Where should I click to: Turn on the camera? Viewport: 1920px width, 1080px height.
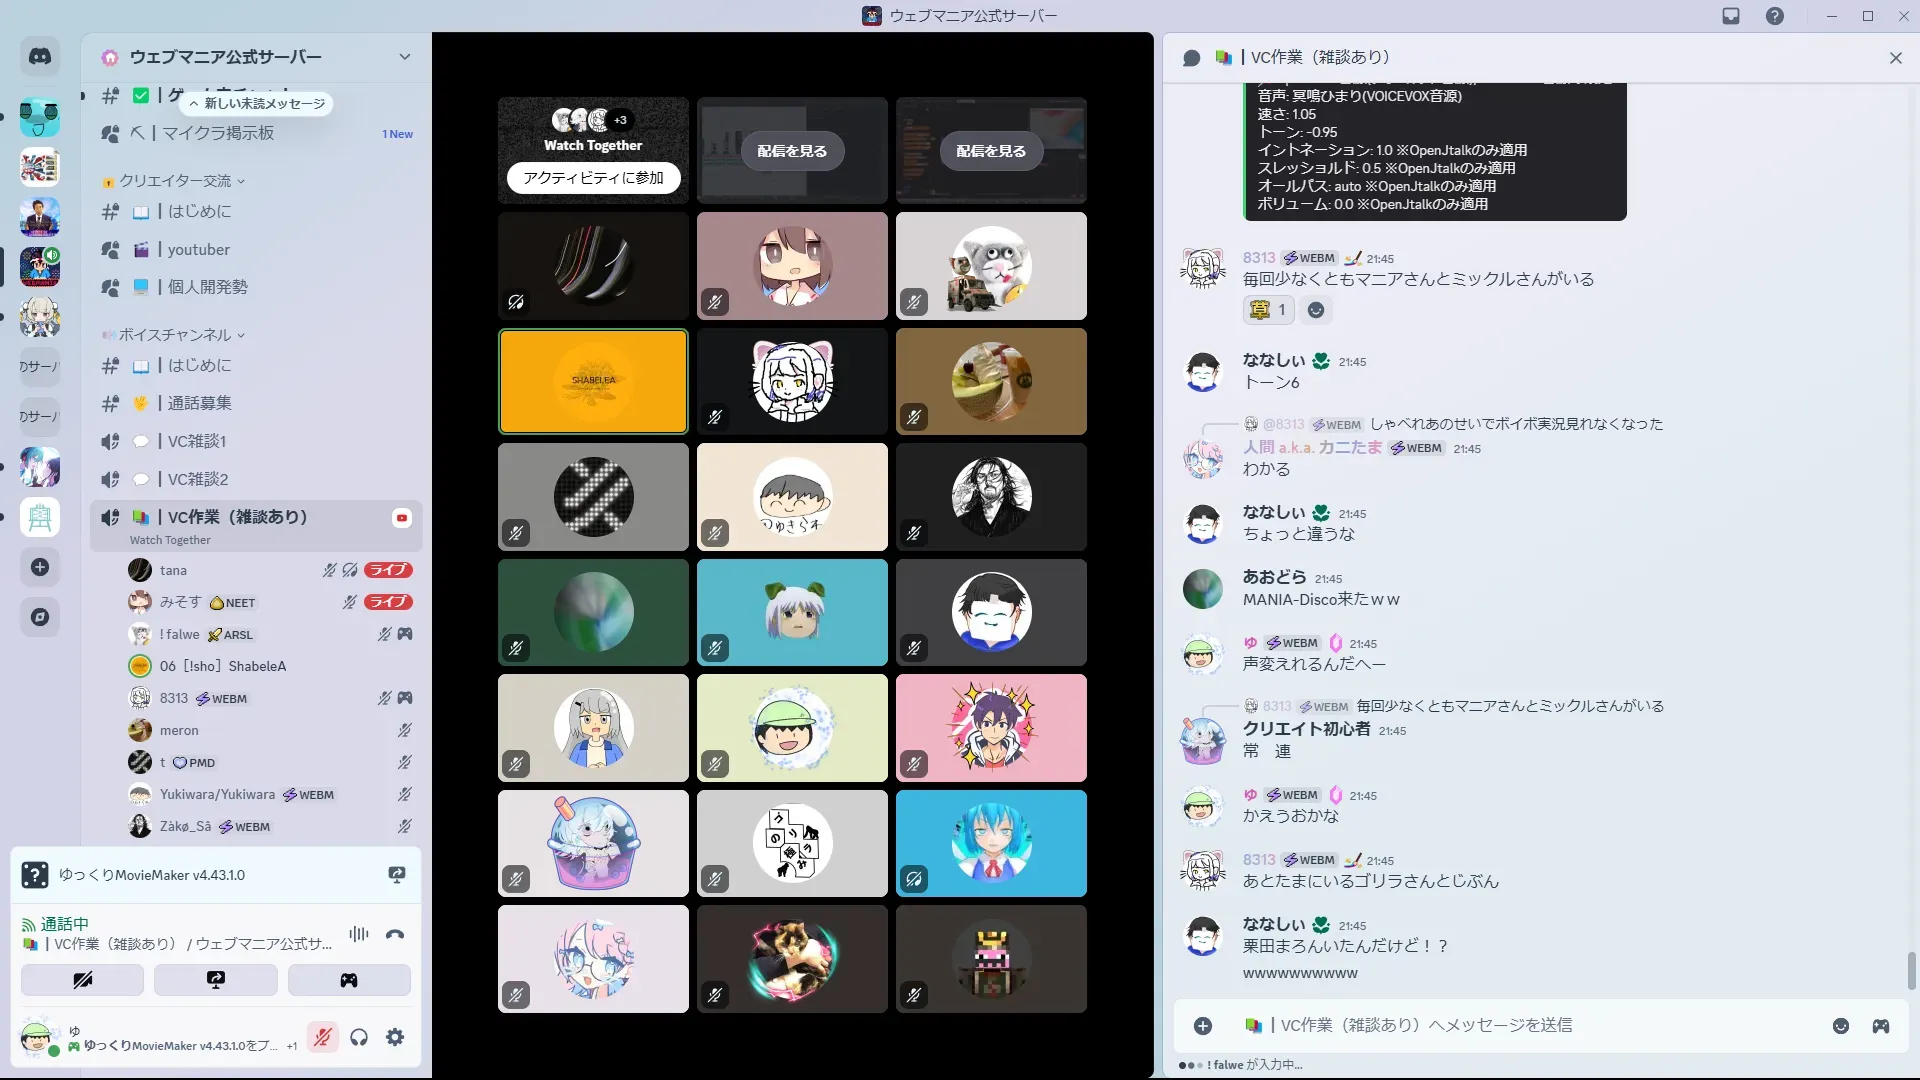(x=82, y=980)
